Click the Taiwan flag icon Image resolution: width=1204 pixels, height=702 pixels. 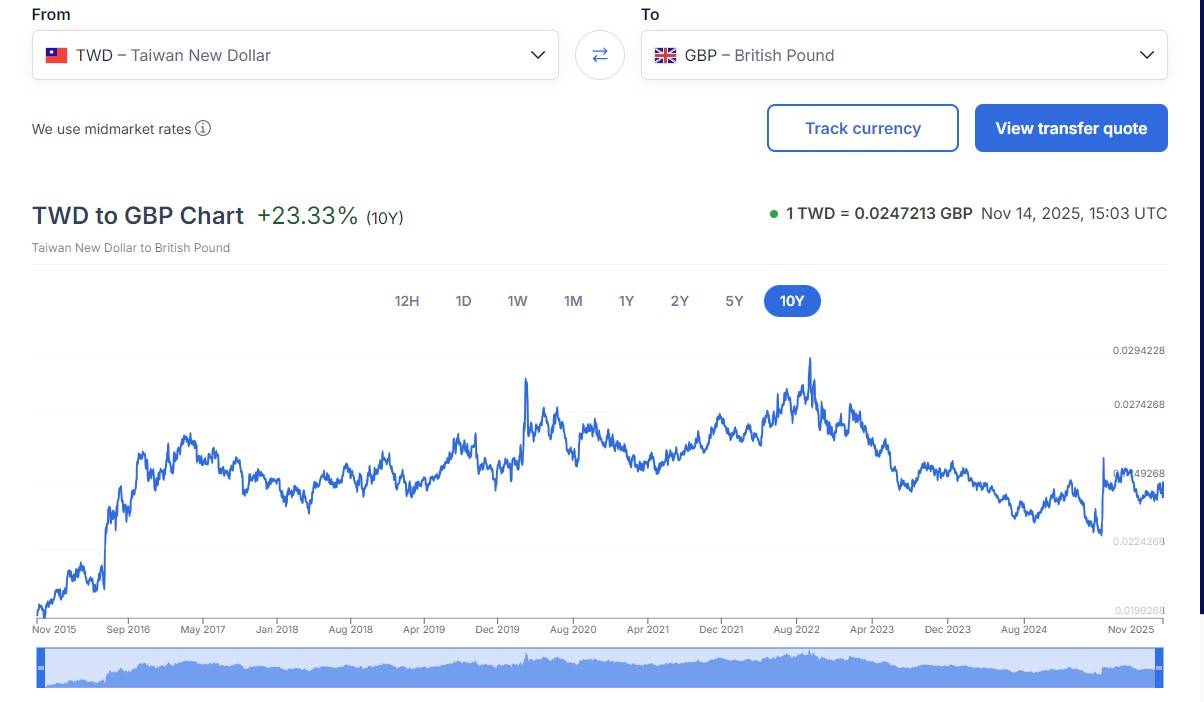(56, 55)
